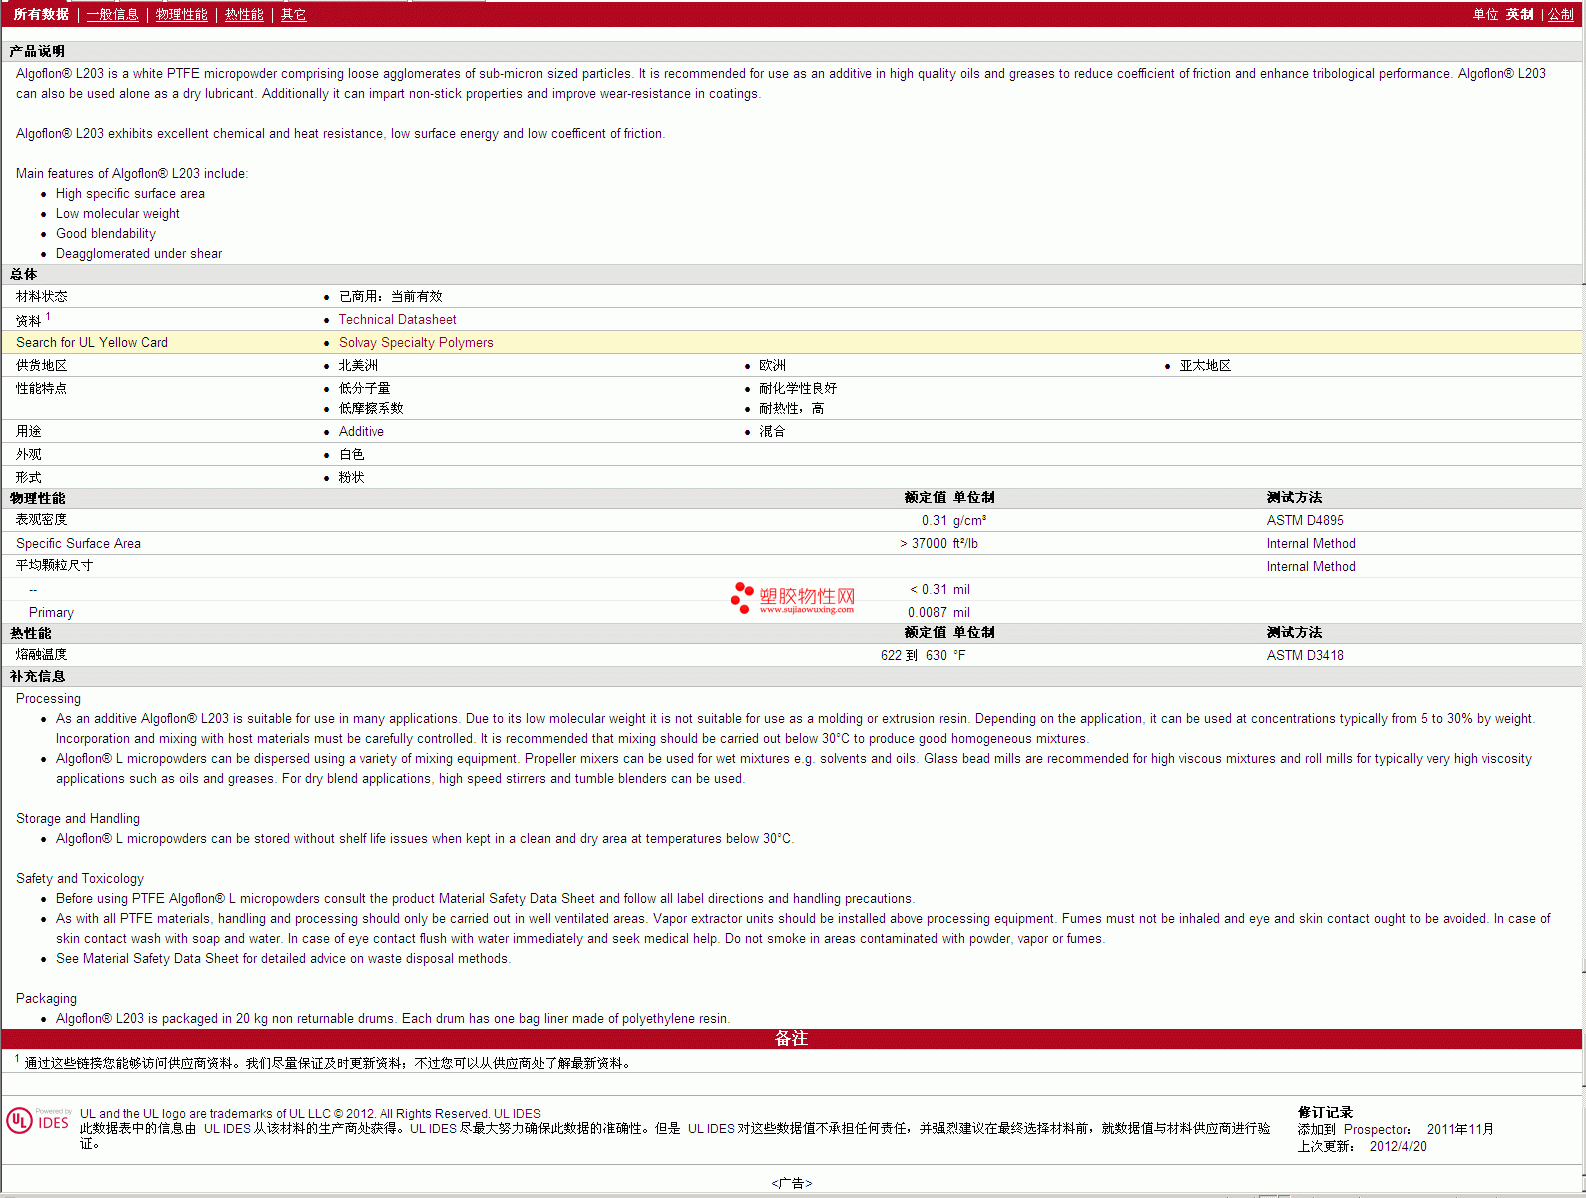Click the Search for UL Yellow Card label
The width and height of the screenshot is (1586, 1198).
coord(92,342)
